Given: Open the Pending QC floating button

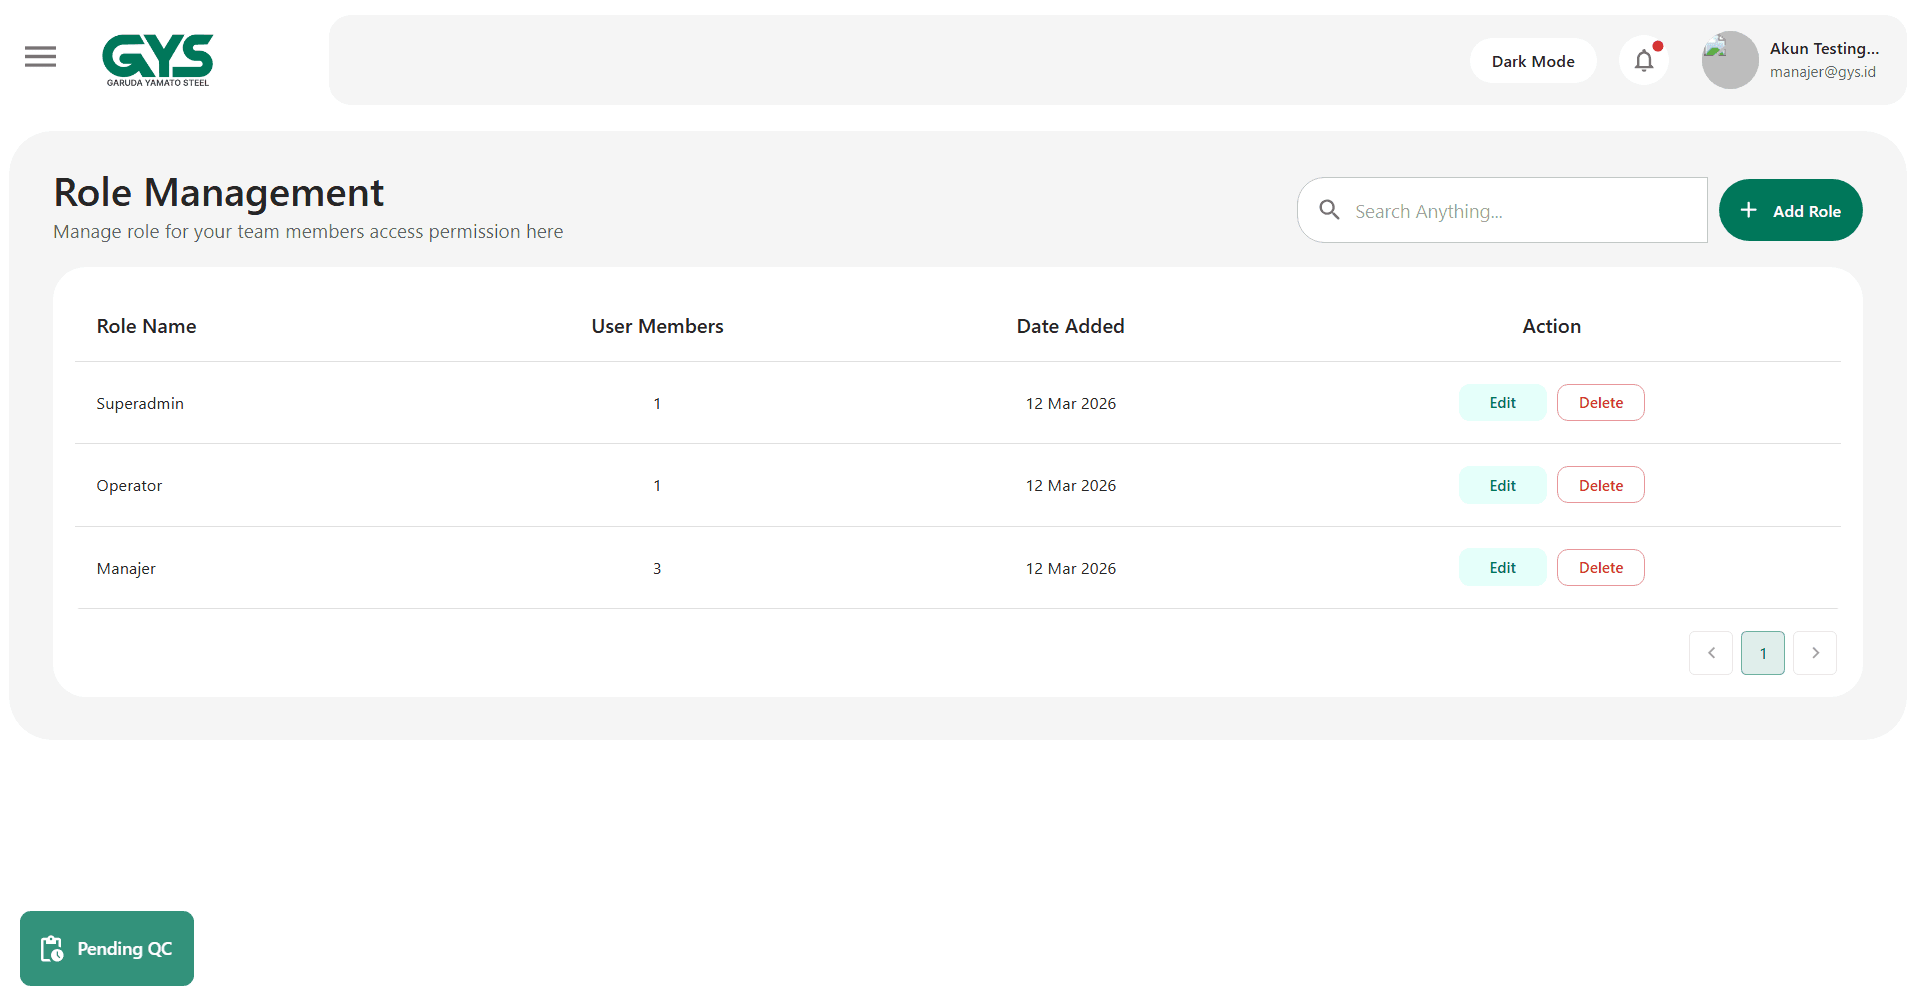Looking at the screenshot, I should pos(107,948).
